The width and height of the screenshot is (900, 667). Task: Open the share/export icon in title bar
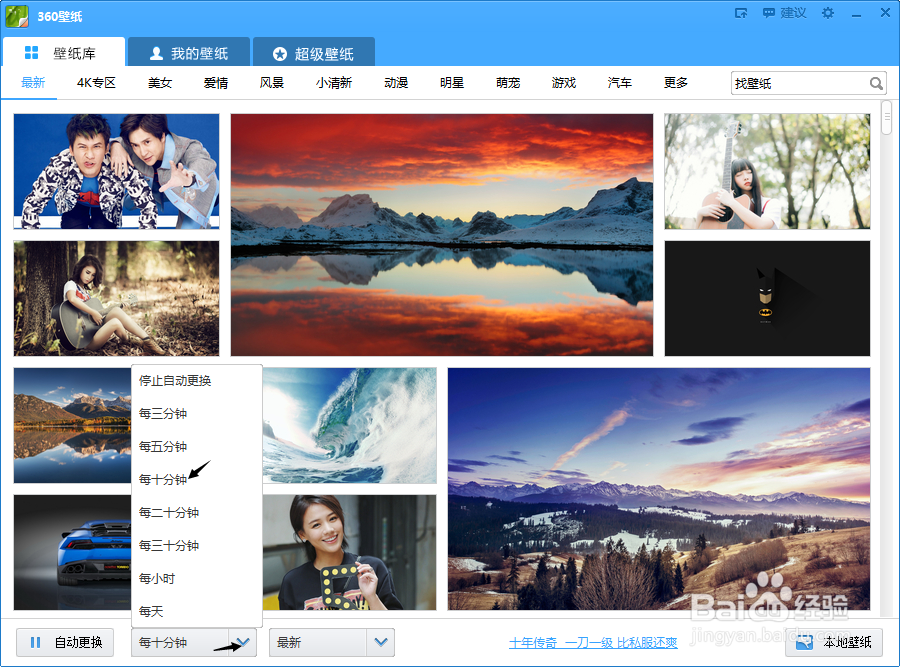(x=741, y=13)
